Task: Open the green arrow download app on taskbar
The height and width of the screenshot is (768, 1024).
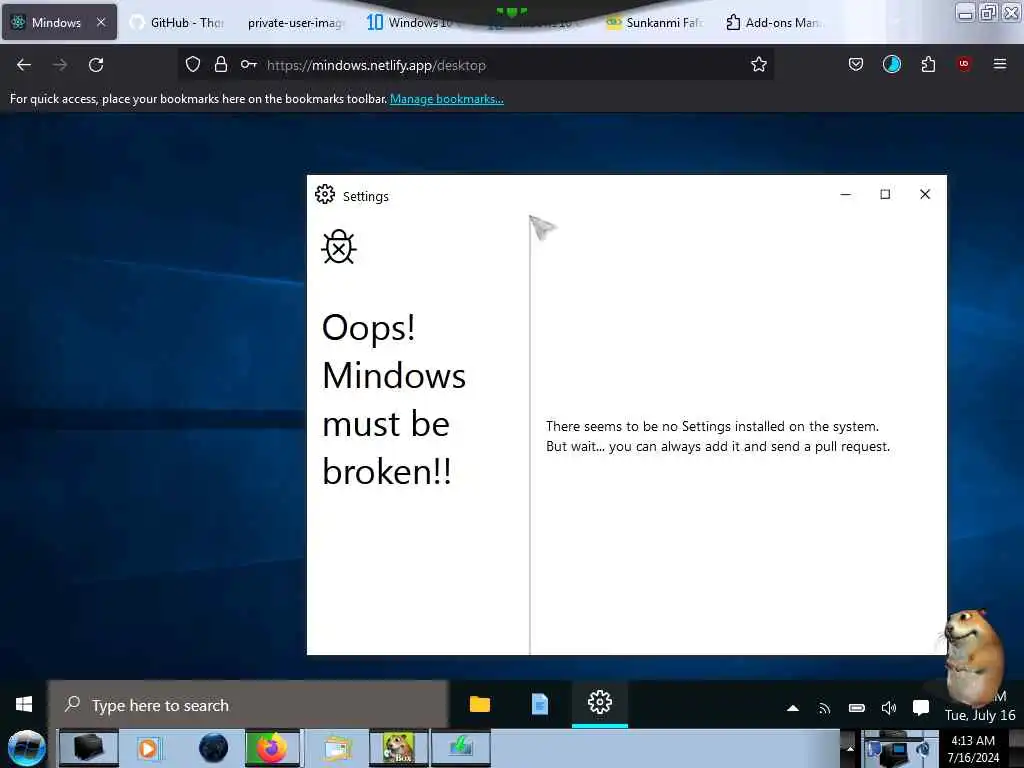Action: pyautogui.click(x=460, y=748)
